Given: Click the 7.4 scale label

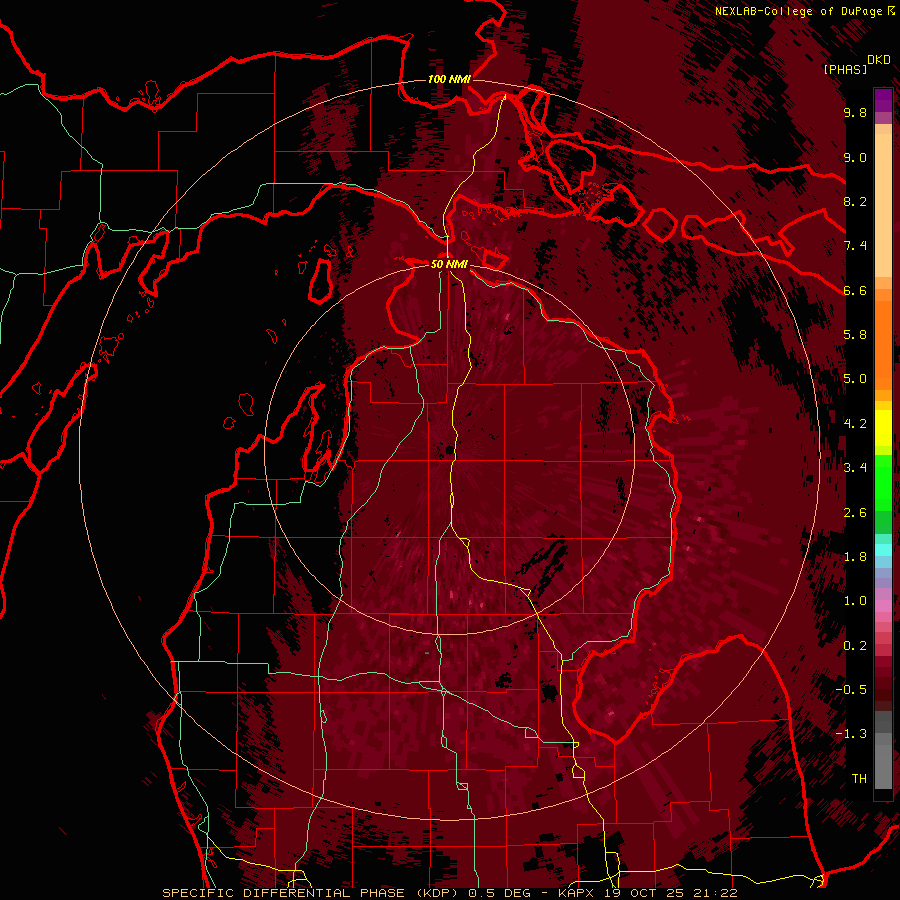Looking at the screenshot, I should point(855,246).
